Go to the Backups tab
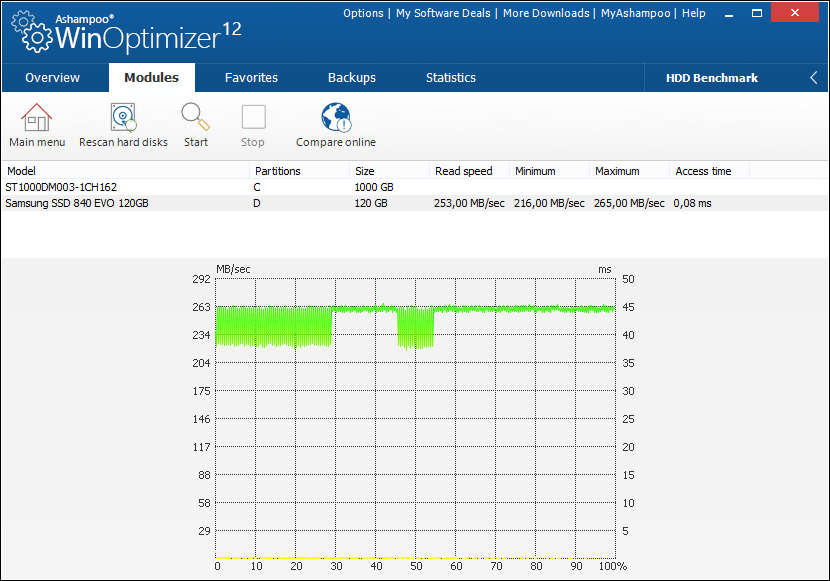Screen dimensions: 830x581 point(352,78)
